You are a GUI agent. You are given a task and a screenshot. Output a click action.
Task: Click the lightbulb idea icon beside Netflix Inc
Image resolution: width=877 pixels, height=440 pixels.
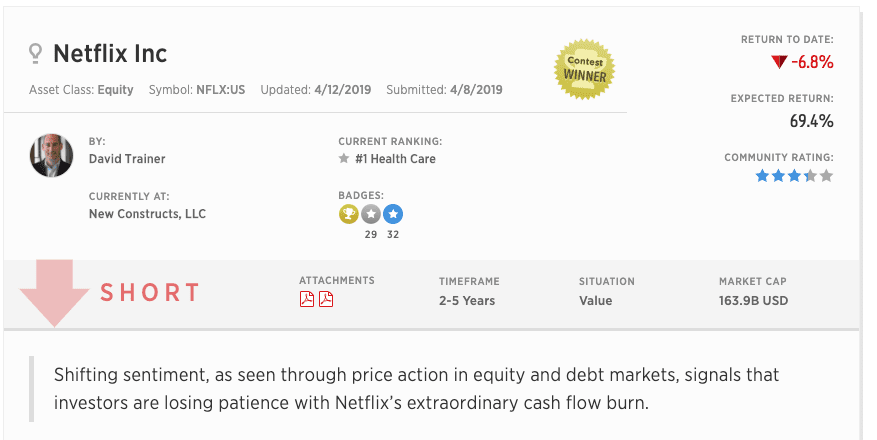tap(35, 54)
